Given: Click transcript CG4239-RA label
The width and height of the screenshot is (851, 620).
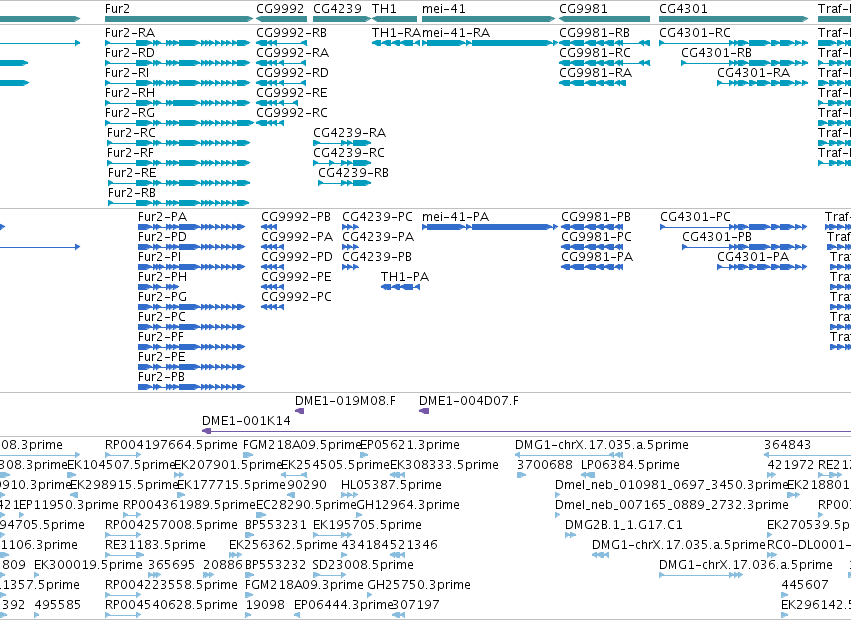Looking at the screenshot, I should [350, 132].
